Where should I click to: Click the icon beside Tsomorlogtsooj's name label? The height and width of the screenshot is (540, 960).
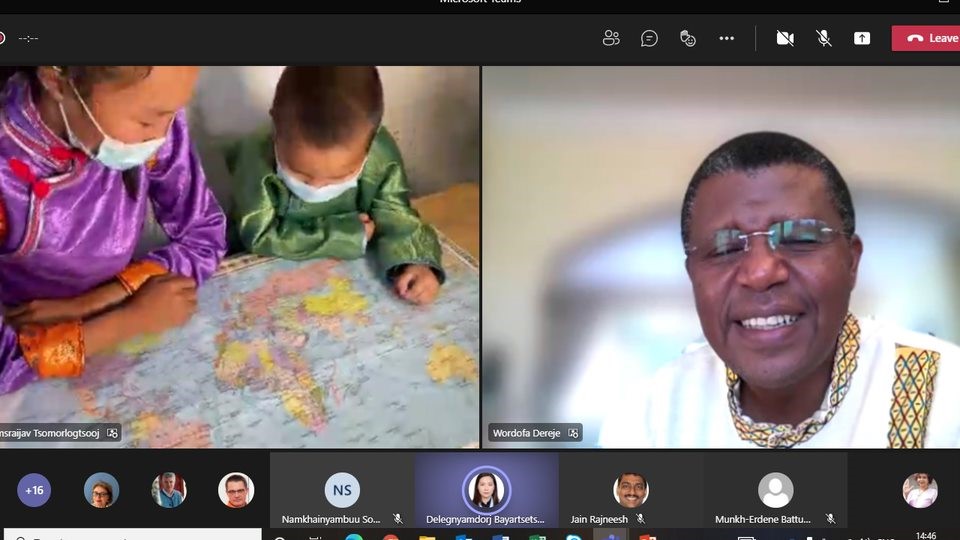coord(112,433)
